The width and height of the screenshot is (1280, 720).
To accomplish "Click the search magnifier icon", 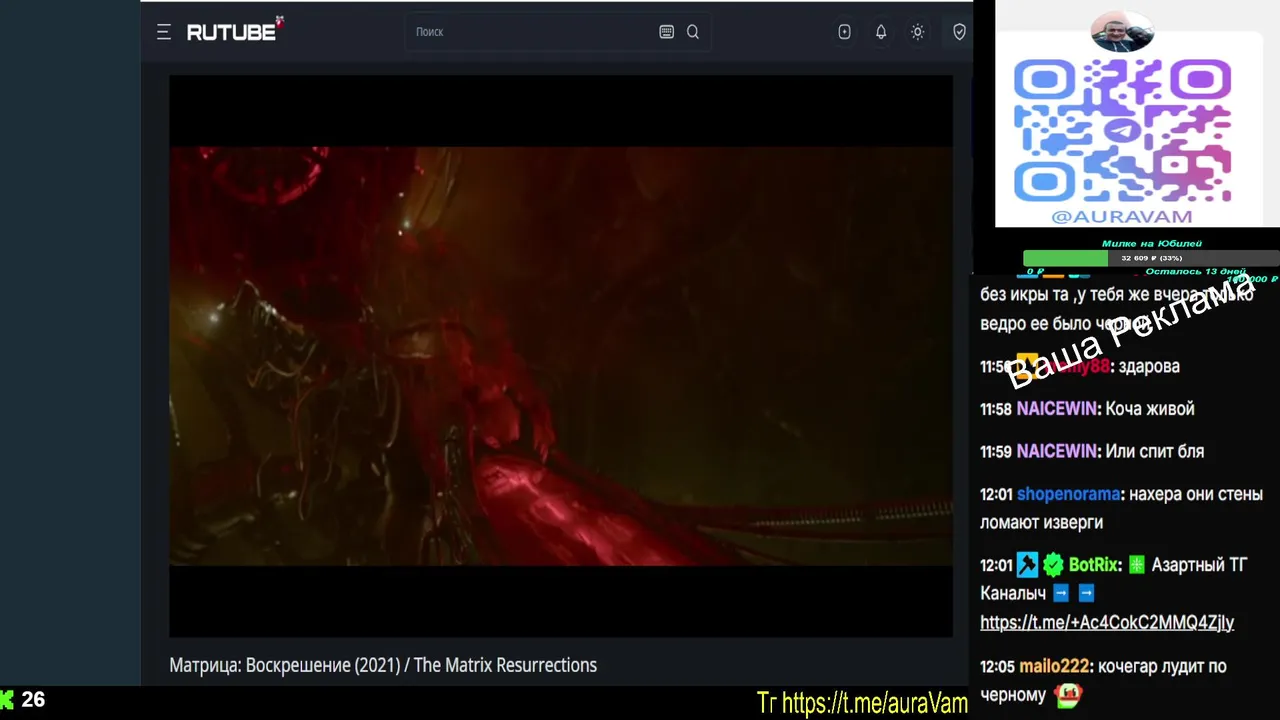I will (x=693, y=32).
